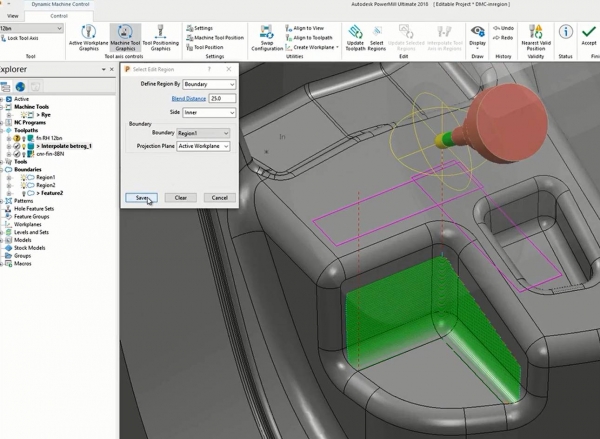Click Undo in History group

point(503,28)
